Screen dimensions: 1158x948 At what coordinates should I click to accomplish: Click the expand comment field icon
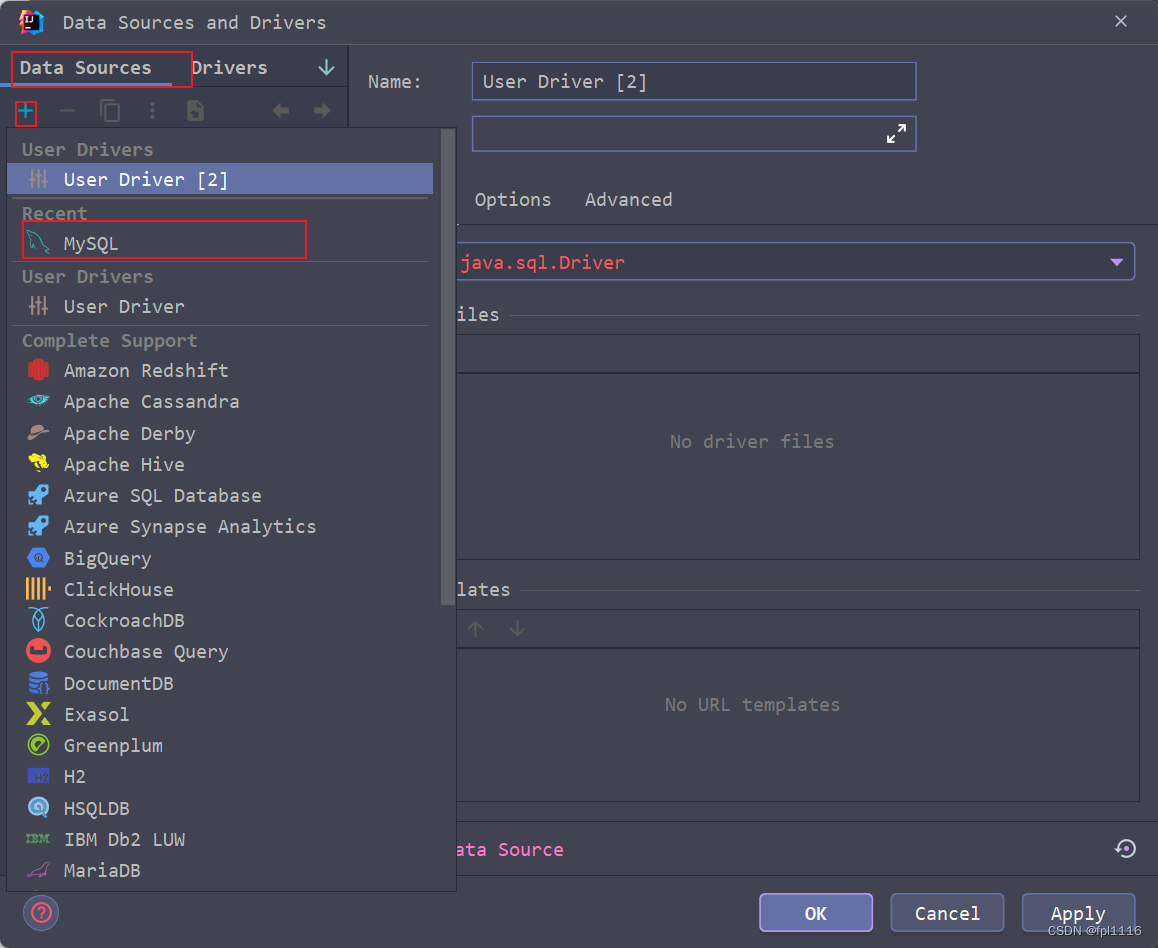coord(896,134)
